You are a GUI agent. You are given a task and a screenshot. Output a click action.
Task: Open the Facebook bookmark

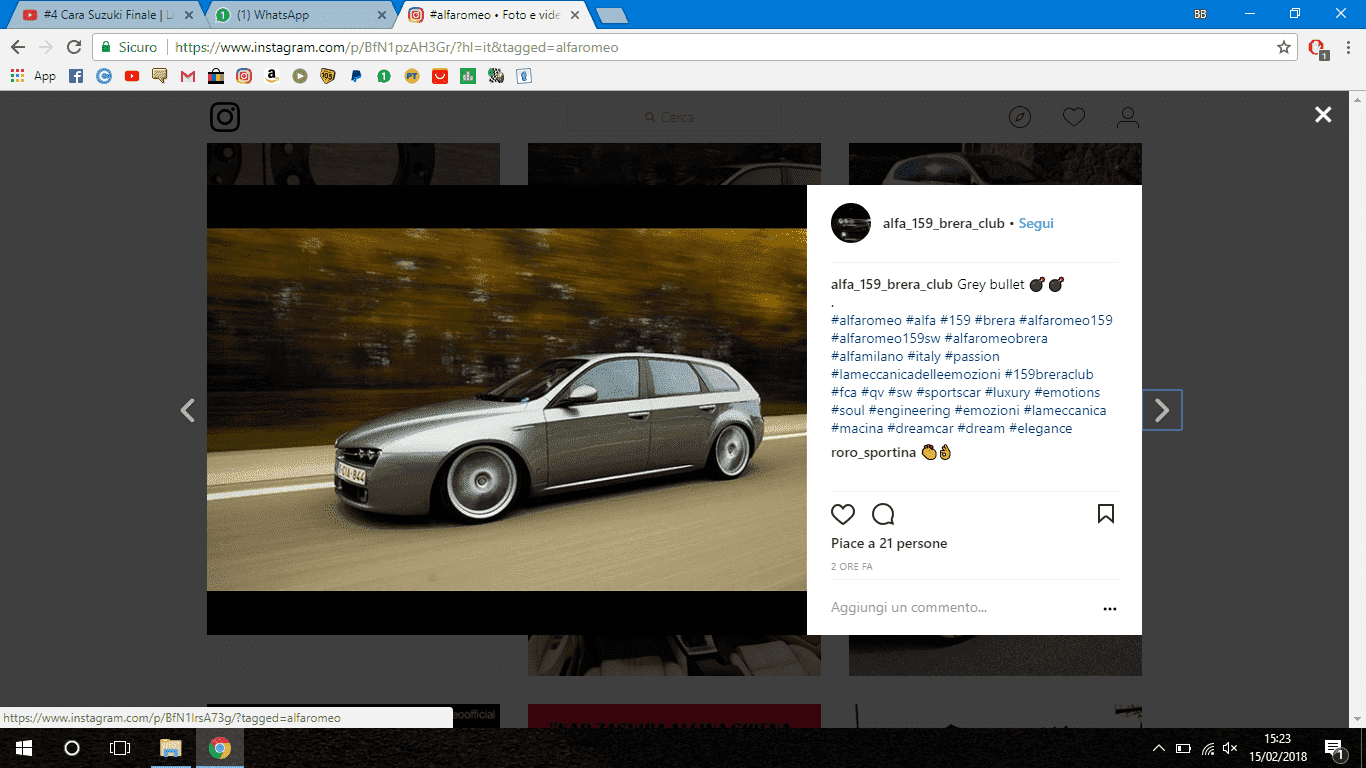click(76, 76)
